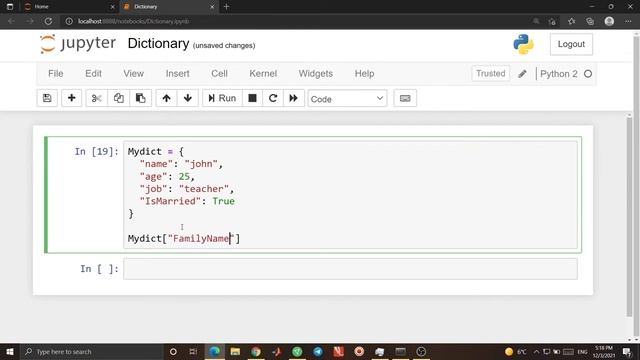The image size is (640, 360).
Task: Click the kernel idle circle indicator
Action: (x=588, y=74)
